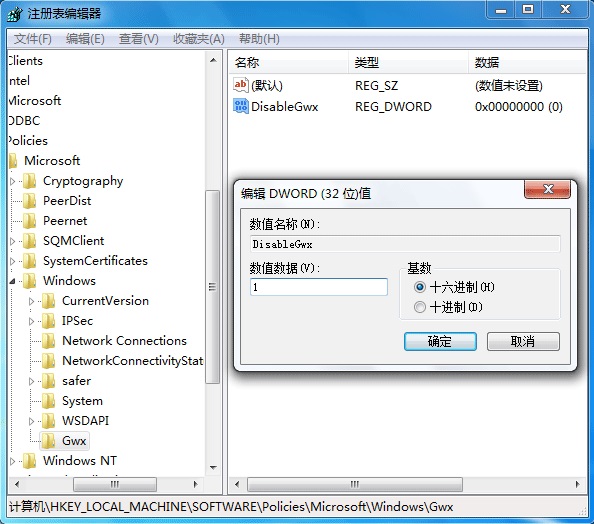The image size is (594, 524).
Task: Click the CurrentVersion folder icon
Action: [48, 301]
